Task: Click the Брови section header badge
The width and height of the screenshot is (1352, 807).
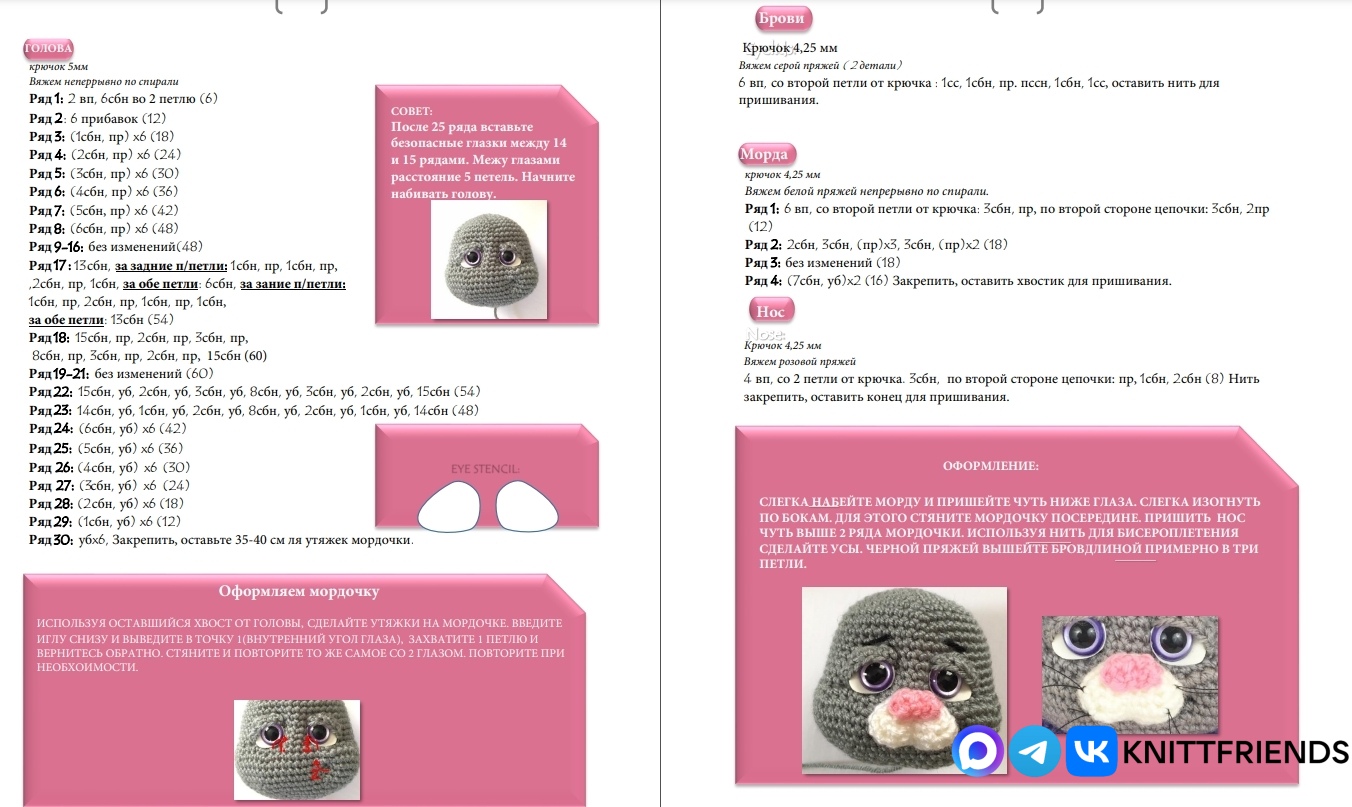Action: pos(782,18)
